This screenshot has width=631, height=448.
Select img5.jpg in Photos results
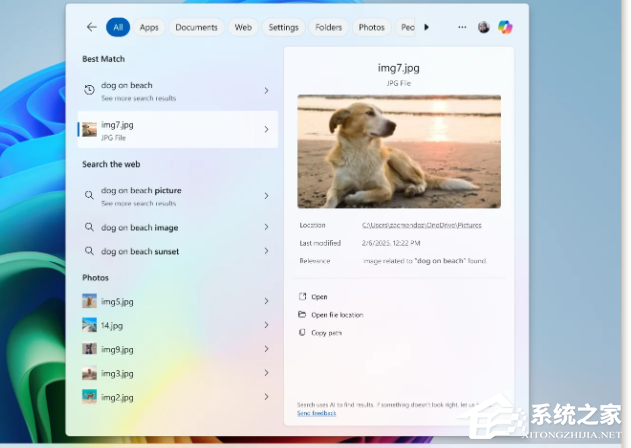(117, 301)
